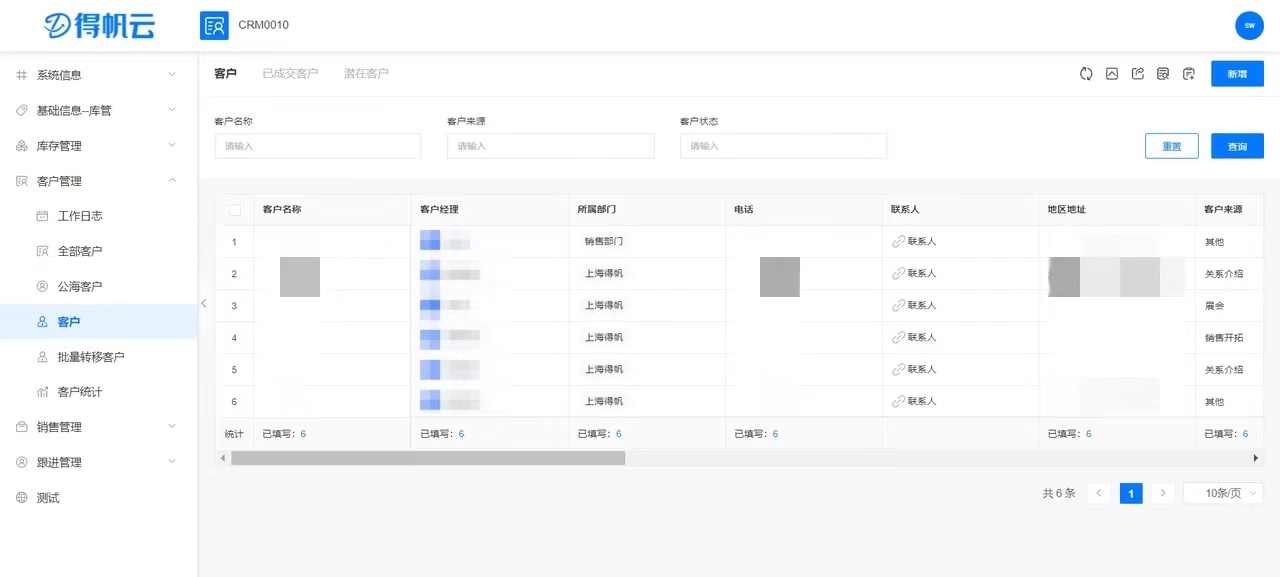The height and width of the screenshot is (577, 1280).
Task: Open the share icon in the toolbar
Action: coord(1137,73)
